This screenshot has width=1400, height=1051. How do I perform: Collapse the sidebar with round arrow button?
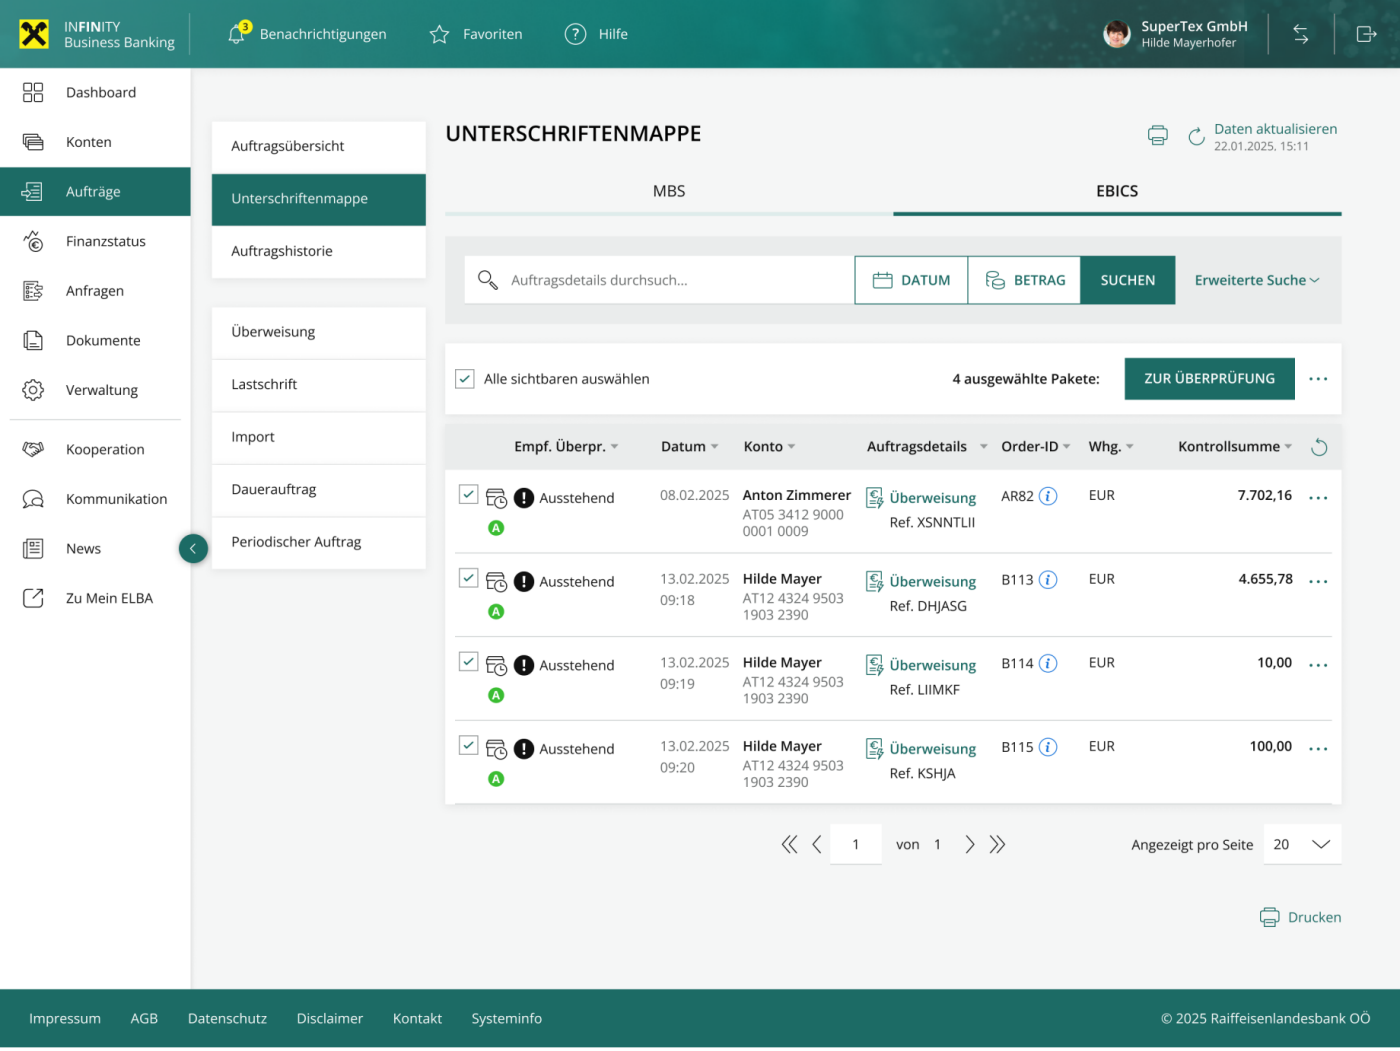193,548
